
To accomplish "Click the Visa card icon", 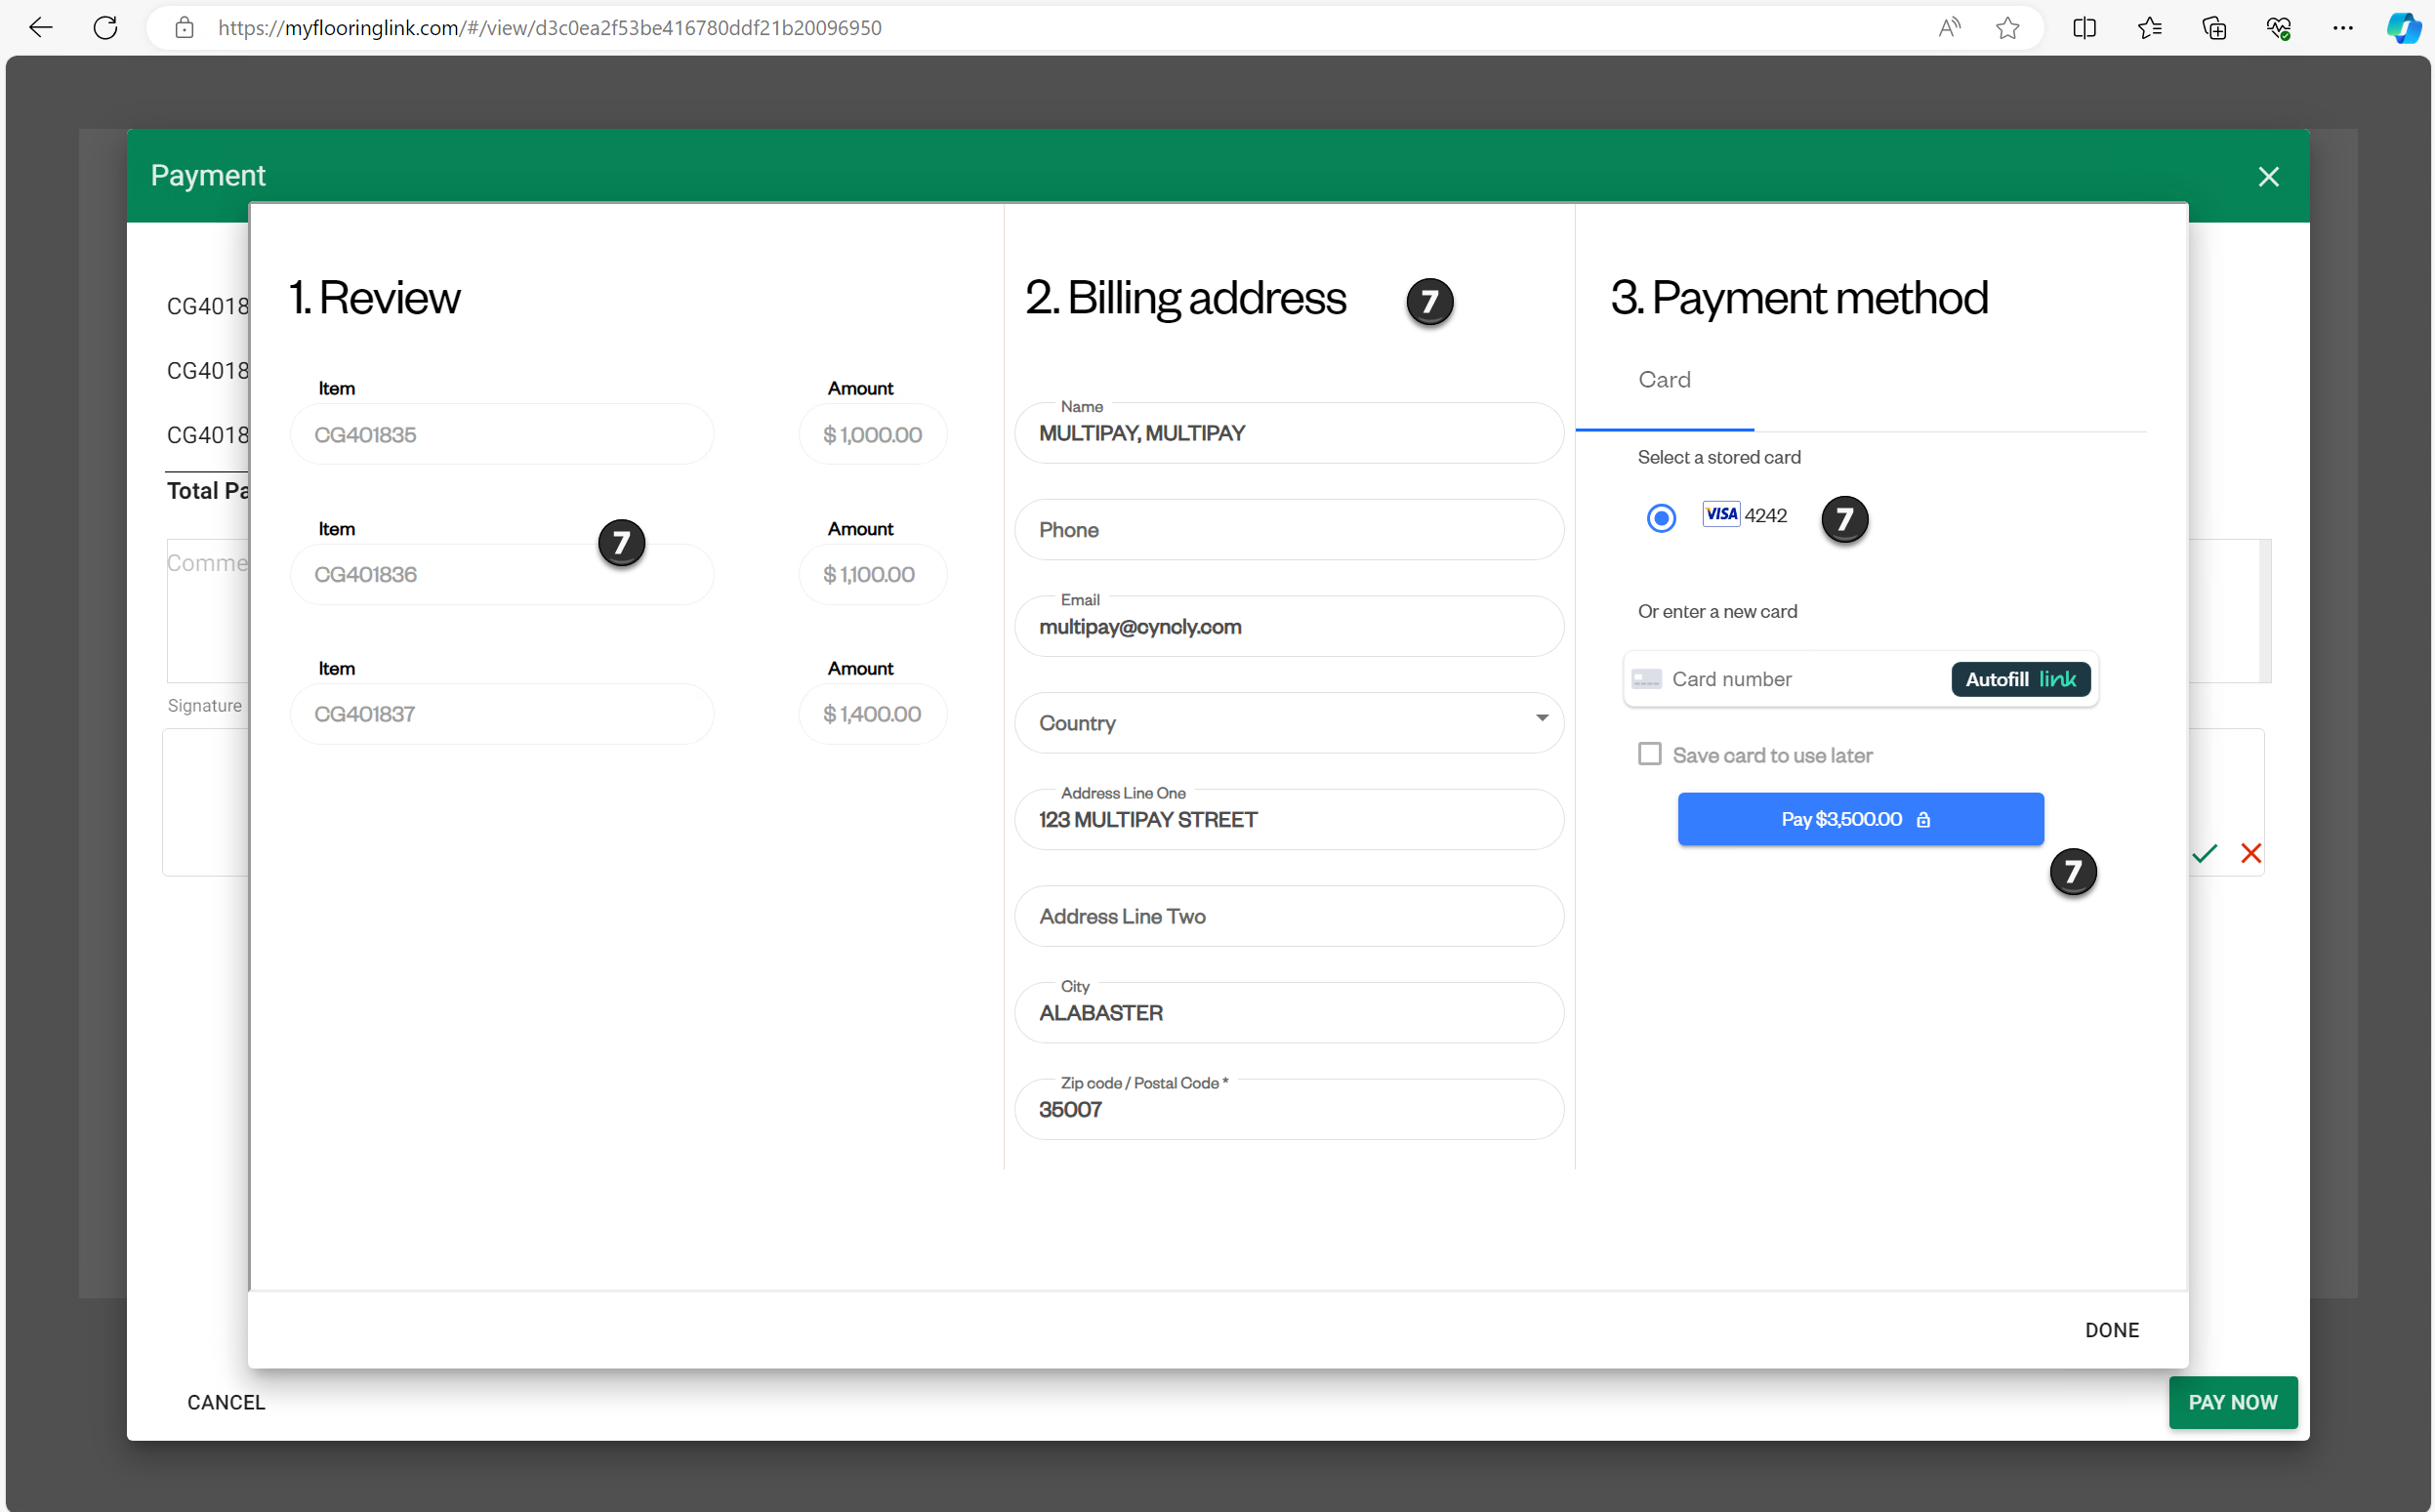I will point(1721,514).
